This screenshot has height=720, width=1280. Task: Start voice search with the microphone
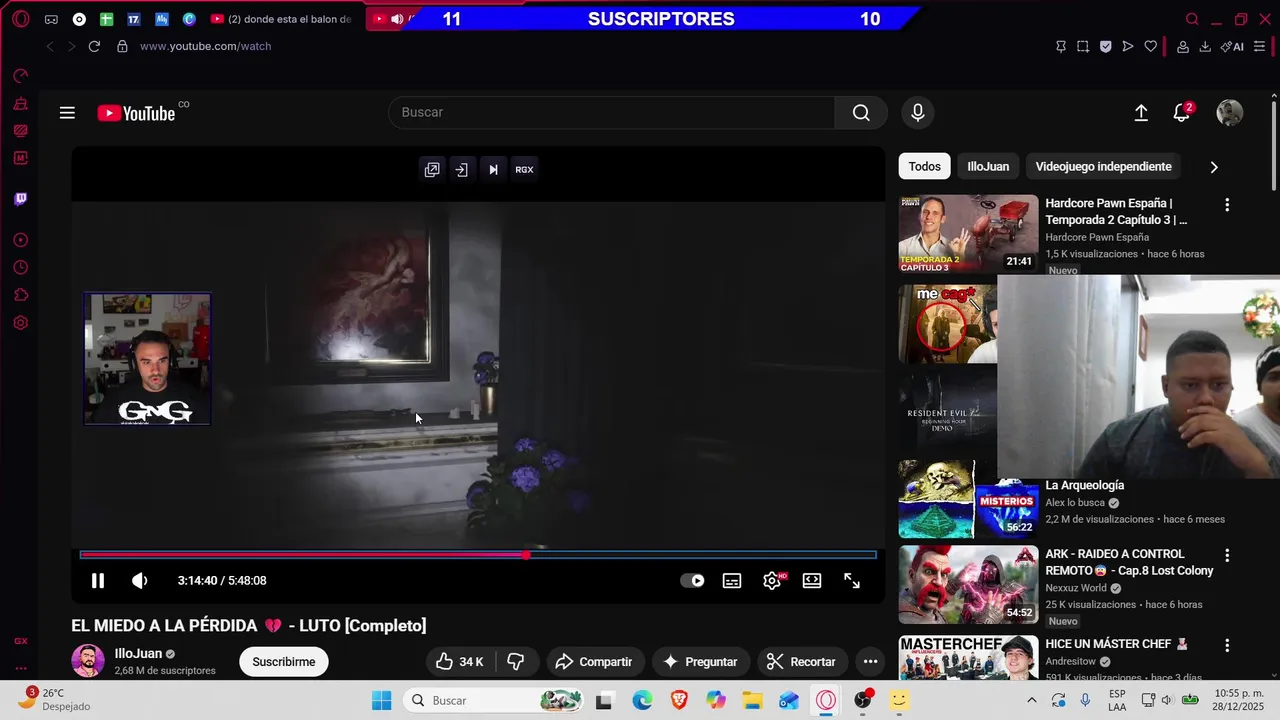918,113
